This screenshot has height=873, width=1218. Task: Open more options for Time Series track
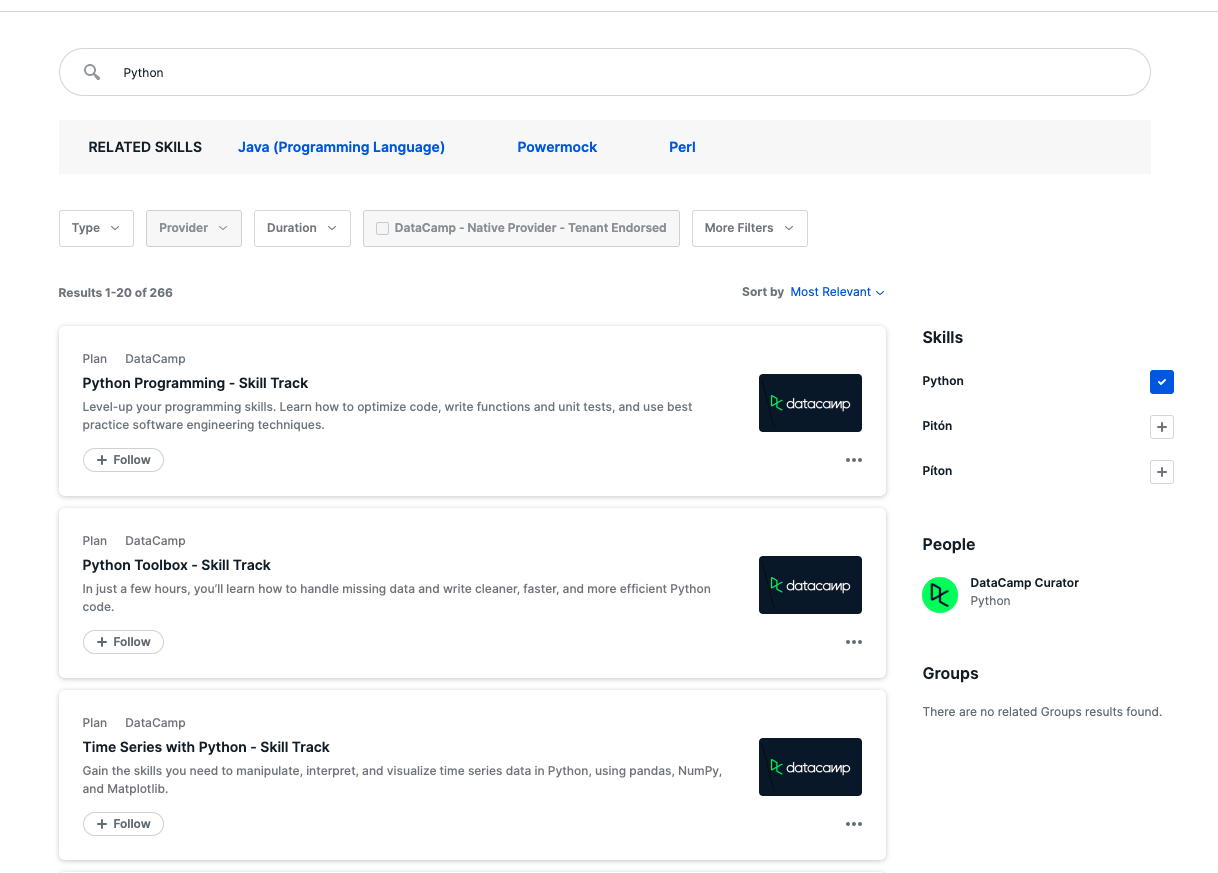tap(853, 824)
